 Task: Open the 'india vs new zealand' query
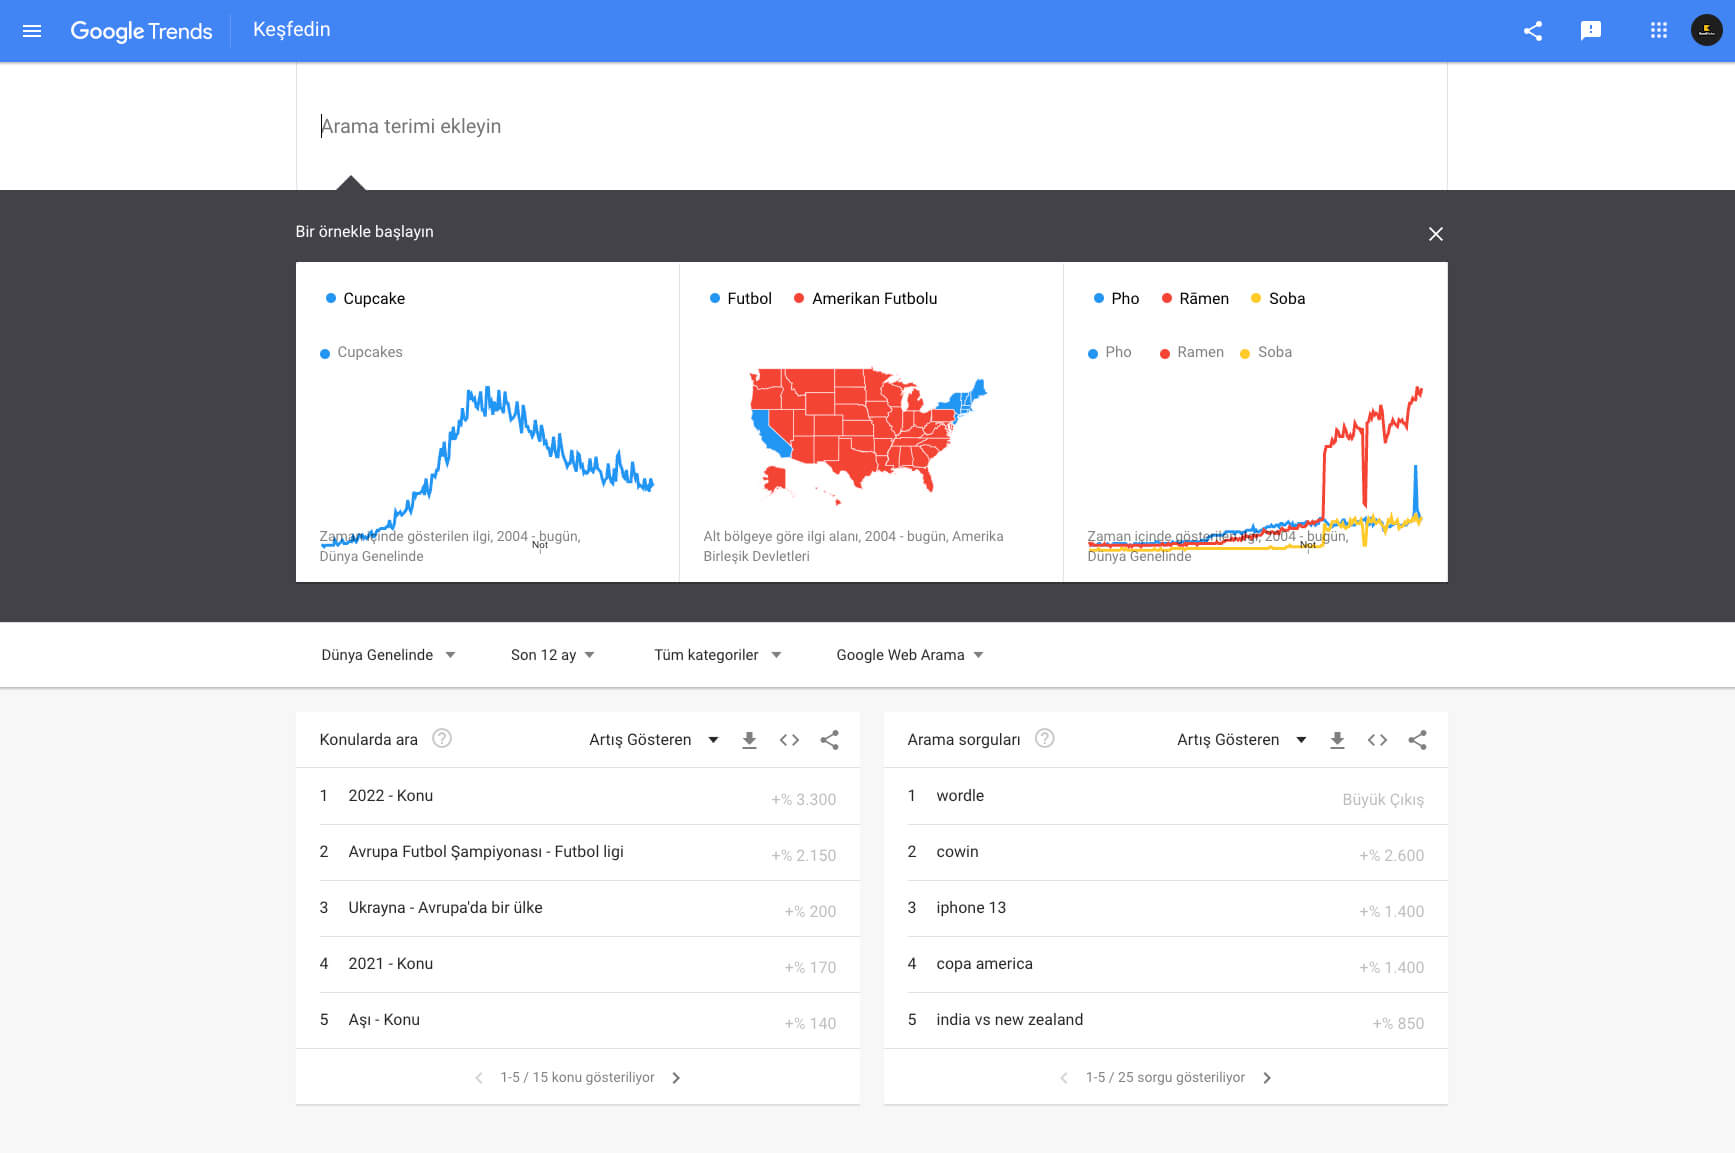pos(1166,1021)
